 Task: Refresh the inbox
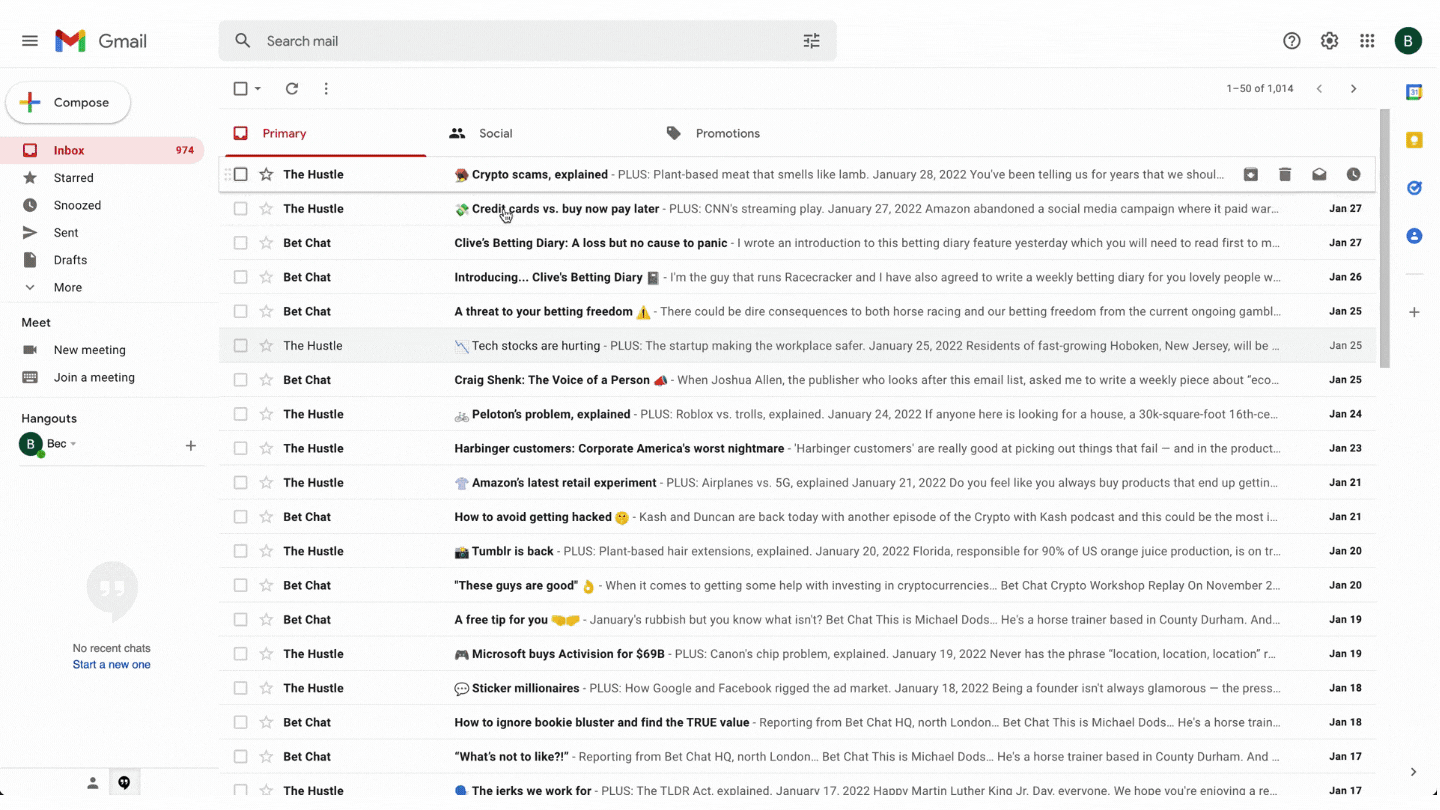click(292, 89)
